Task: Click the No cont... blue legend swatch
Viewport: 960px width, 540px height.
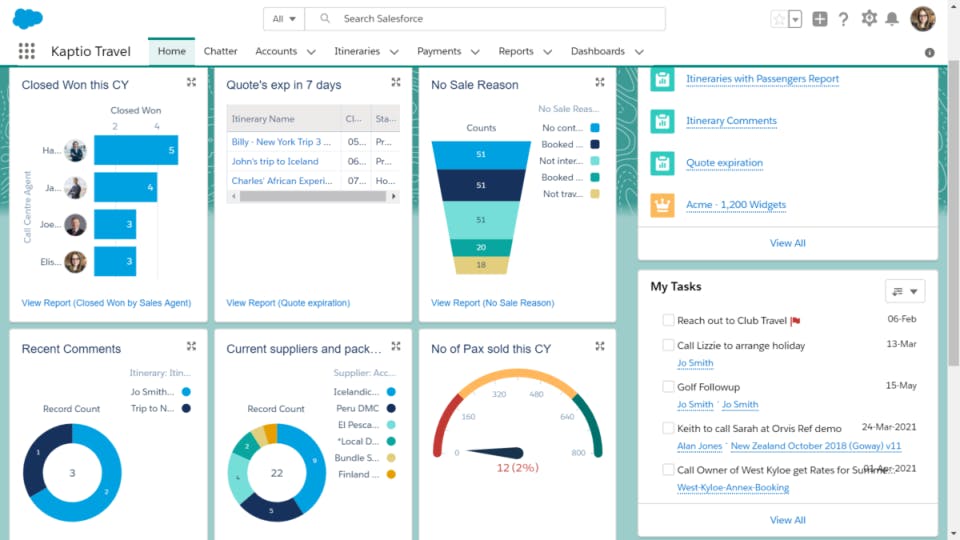Action: pyautogui.click(x=594, y=128)
